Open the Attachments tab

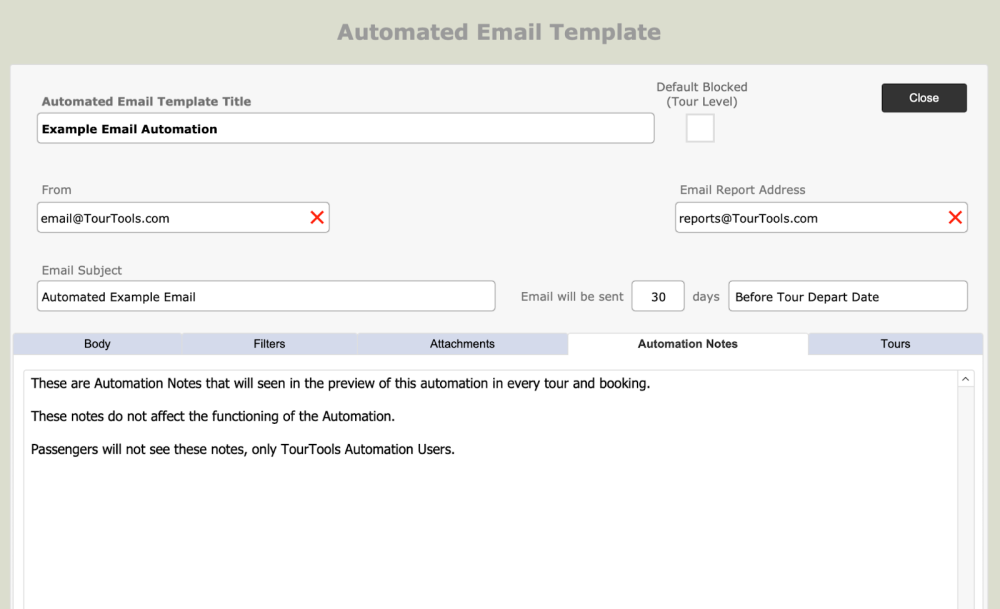point(462,344)
